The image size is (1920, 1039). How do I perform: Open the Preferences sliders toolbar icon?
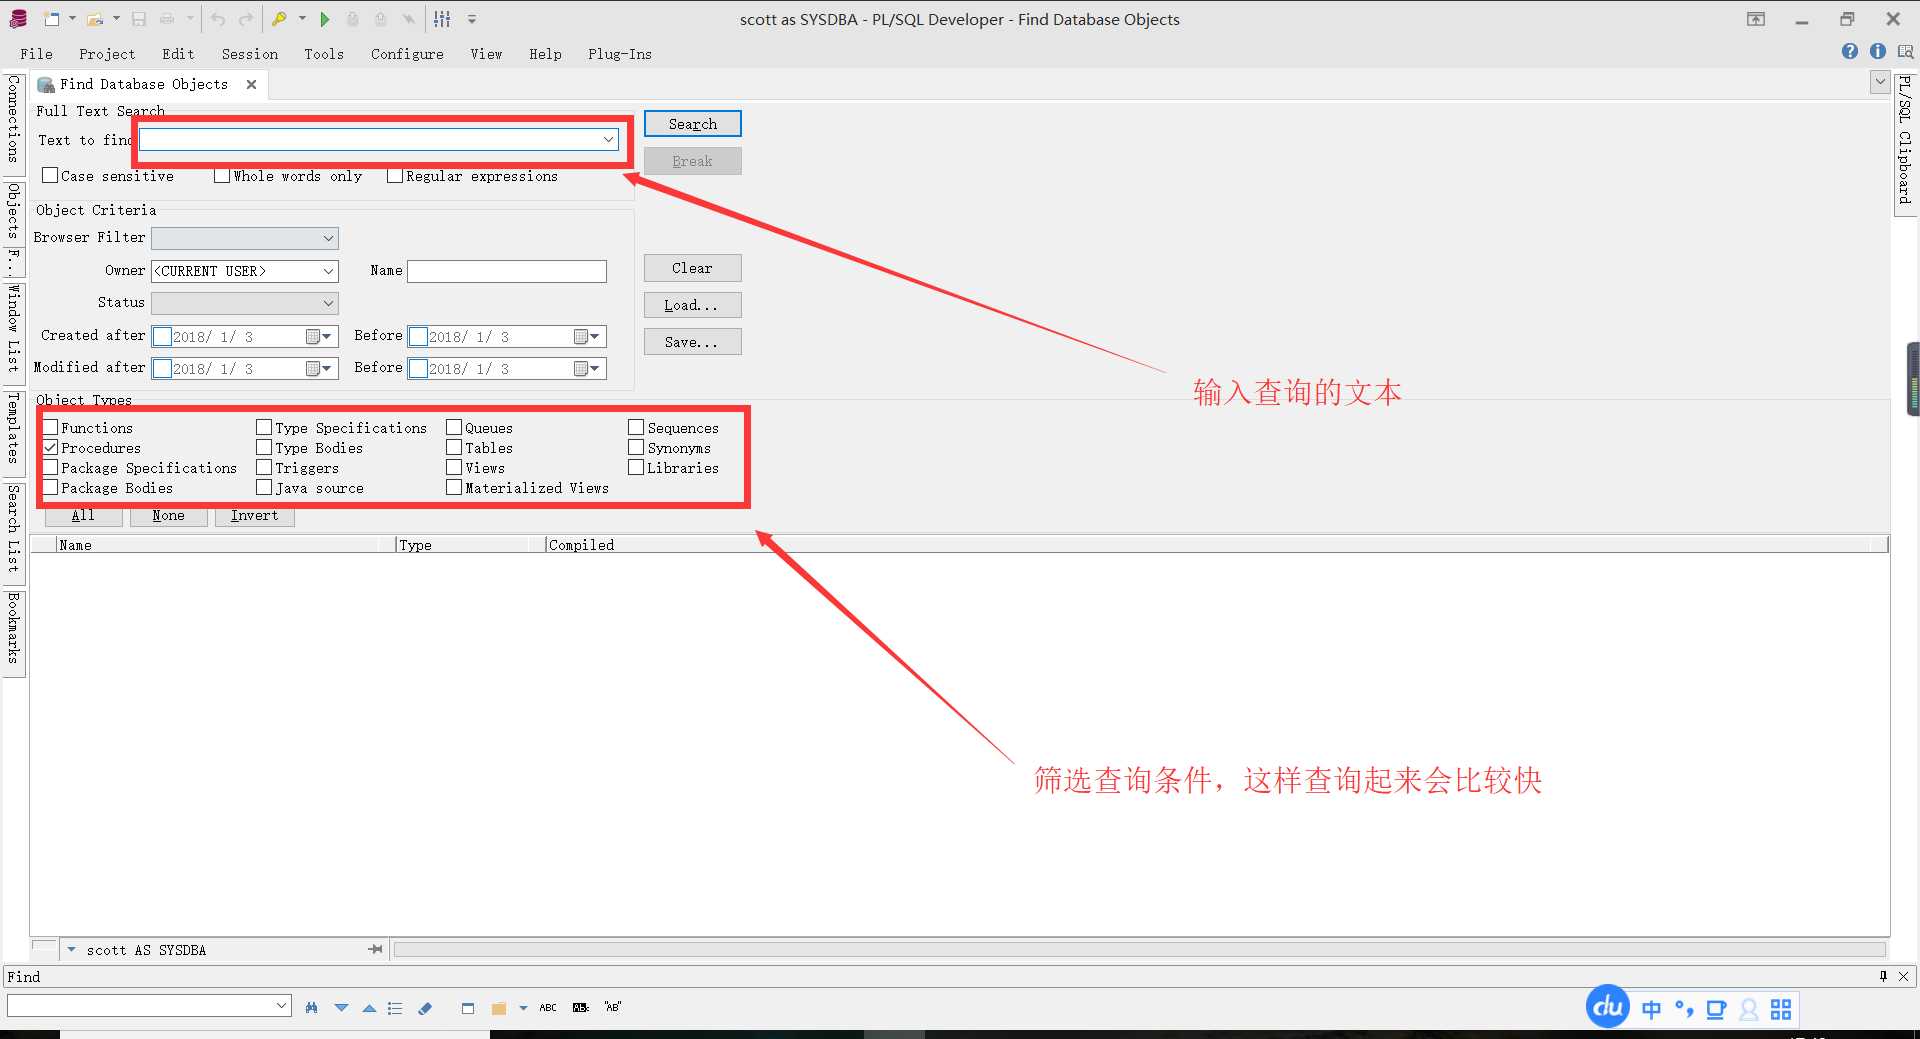click(x=442, y=19)
